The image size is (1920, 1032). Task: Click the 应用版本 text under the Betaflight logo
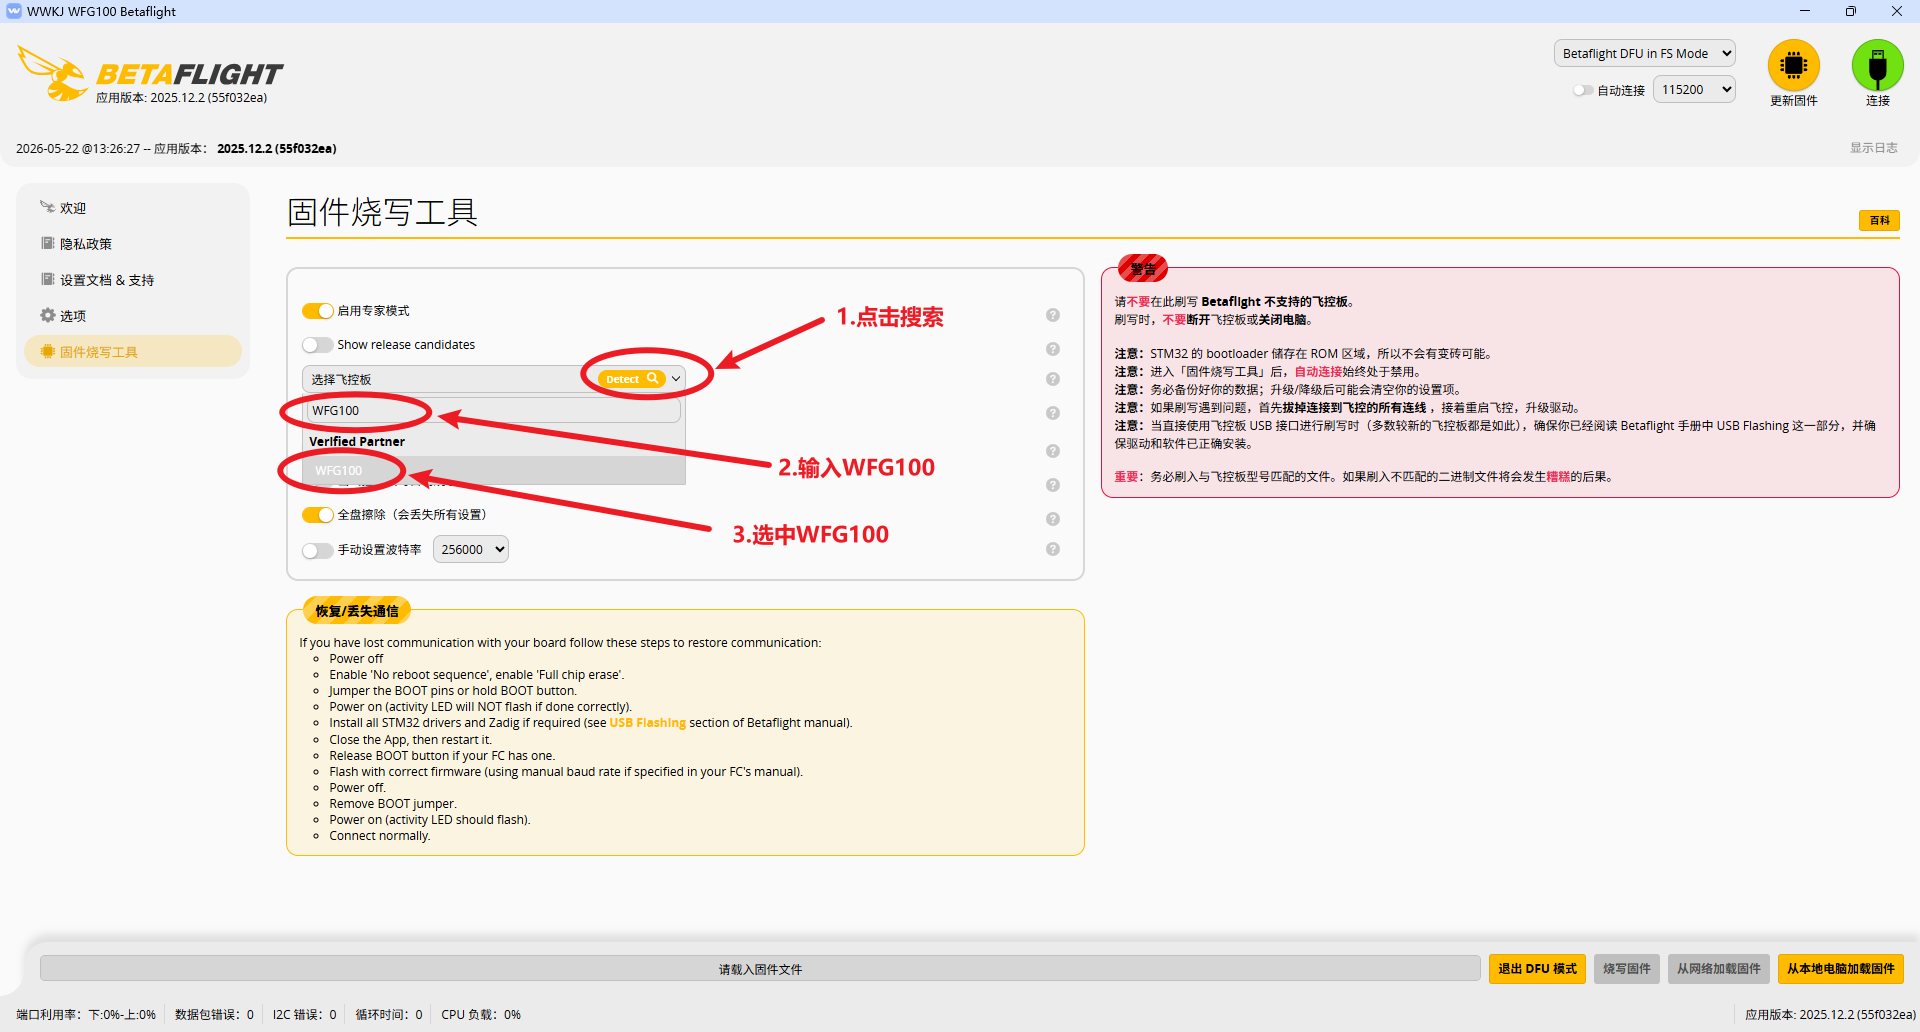(181, 98)
